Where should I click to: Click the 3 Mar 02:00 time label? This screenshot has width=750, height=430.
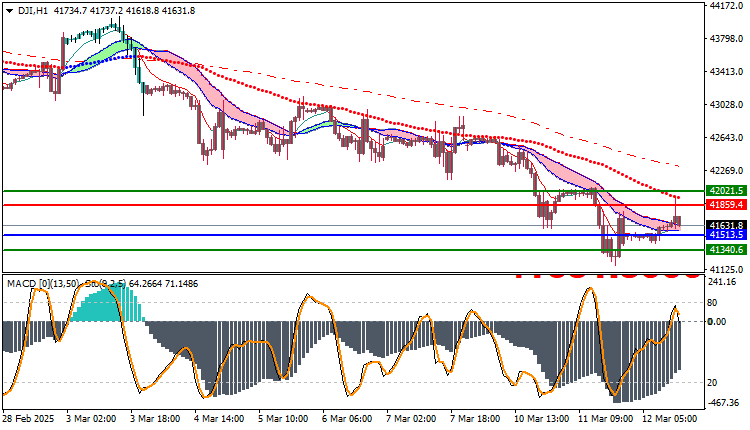tap(91, 419)
